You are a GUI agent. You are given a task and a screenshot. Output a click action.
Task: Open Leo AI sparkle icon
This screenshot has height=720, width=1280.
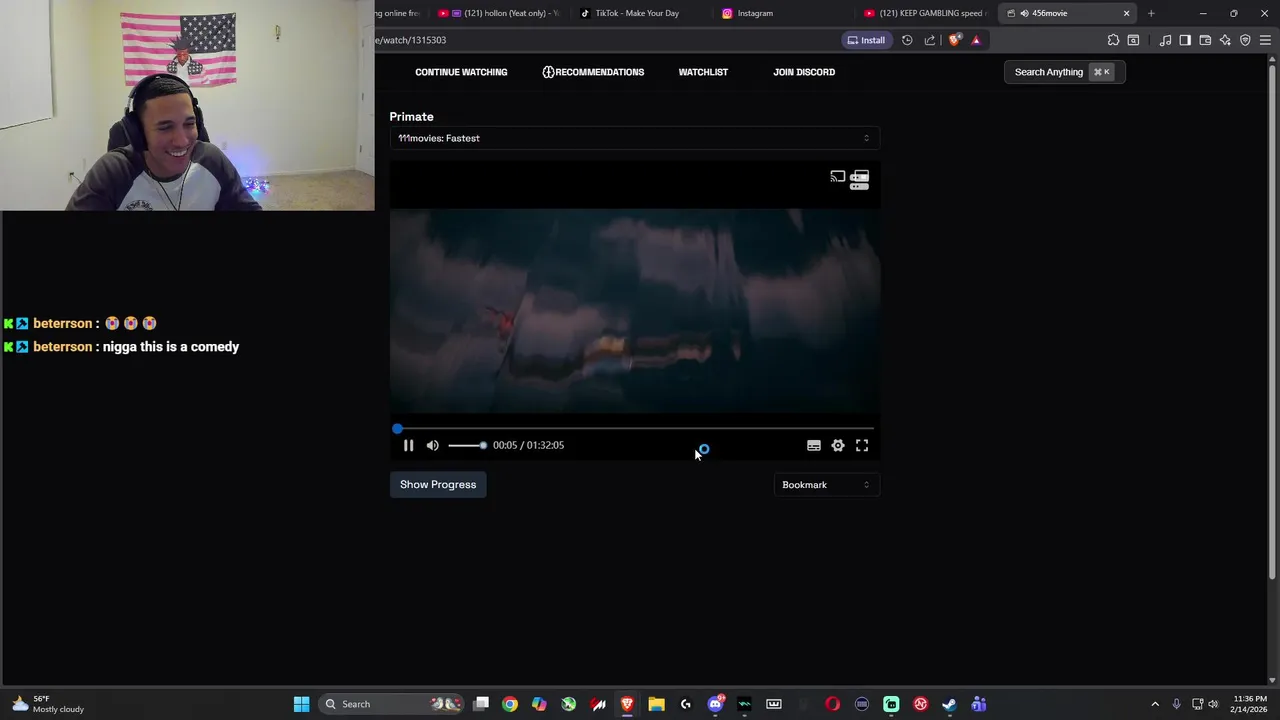[1225, 40]
